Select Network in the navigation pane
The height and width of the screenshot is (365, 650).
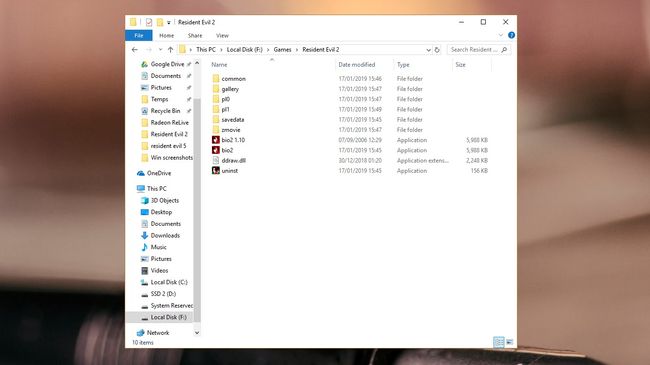point(158,333)
